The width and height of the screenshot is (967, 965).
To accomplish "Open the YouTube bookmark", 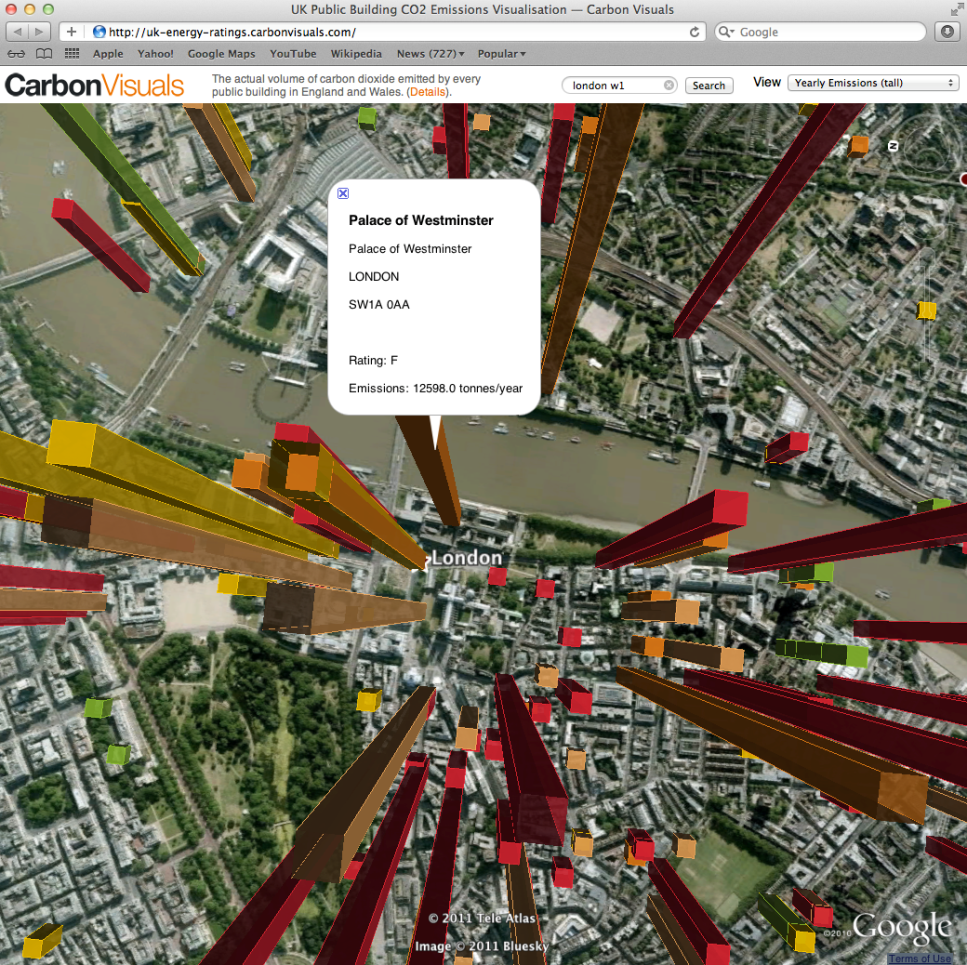I will [293, 54].
